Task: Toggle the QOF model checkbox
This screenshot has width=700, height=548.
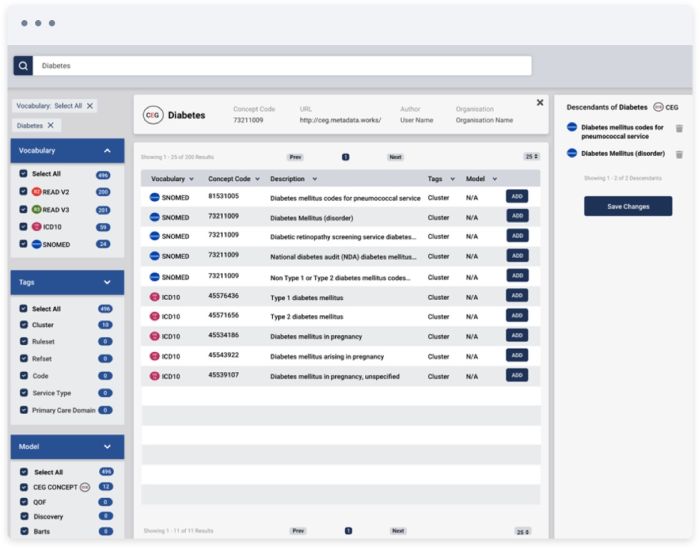Action: [x=24, y=502]
